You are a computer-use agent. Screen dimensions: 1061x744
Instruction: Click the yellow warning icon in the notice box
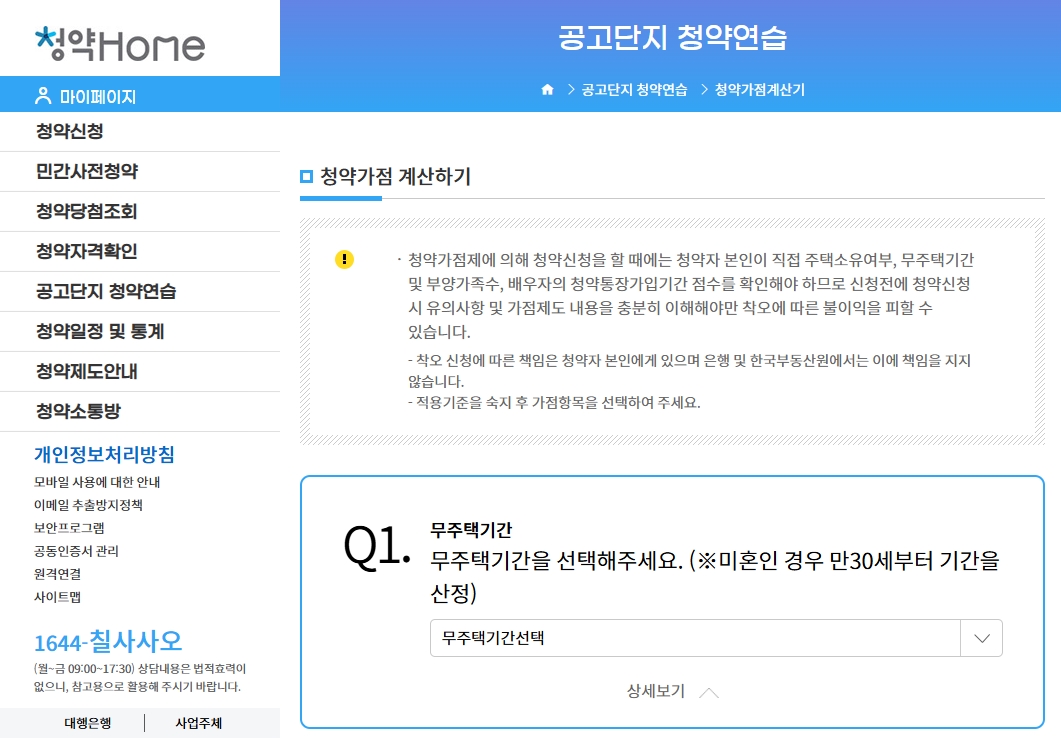(x=345, y=259)
